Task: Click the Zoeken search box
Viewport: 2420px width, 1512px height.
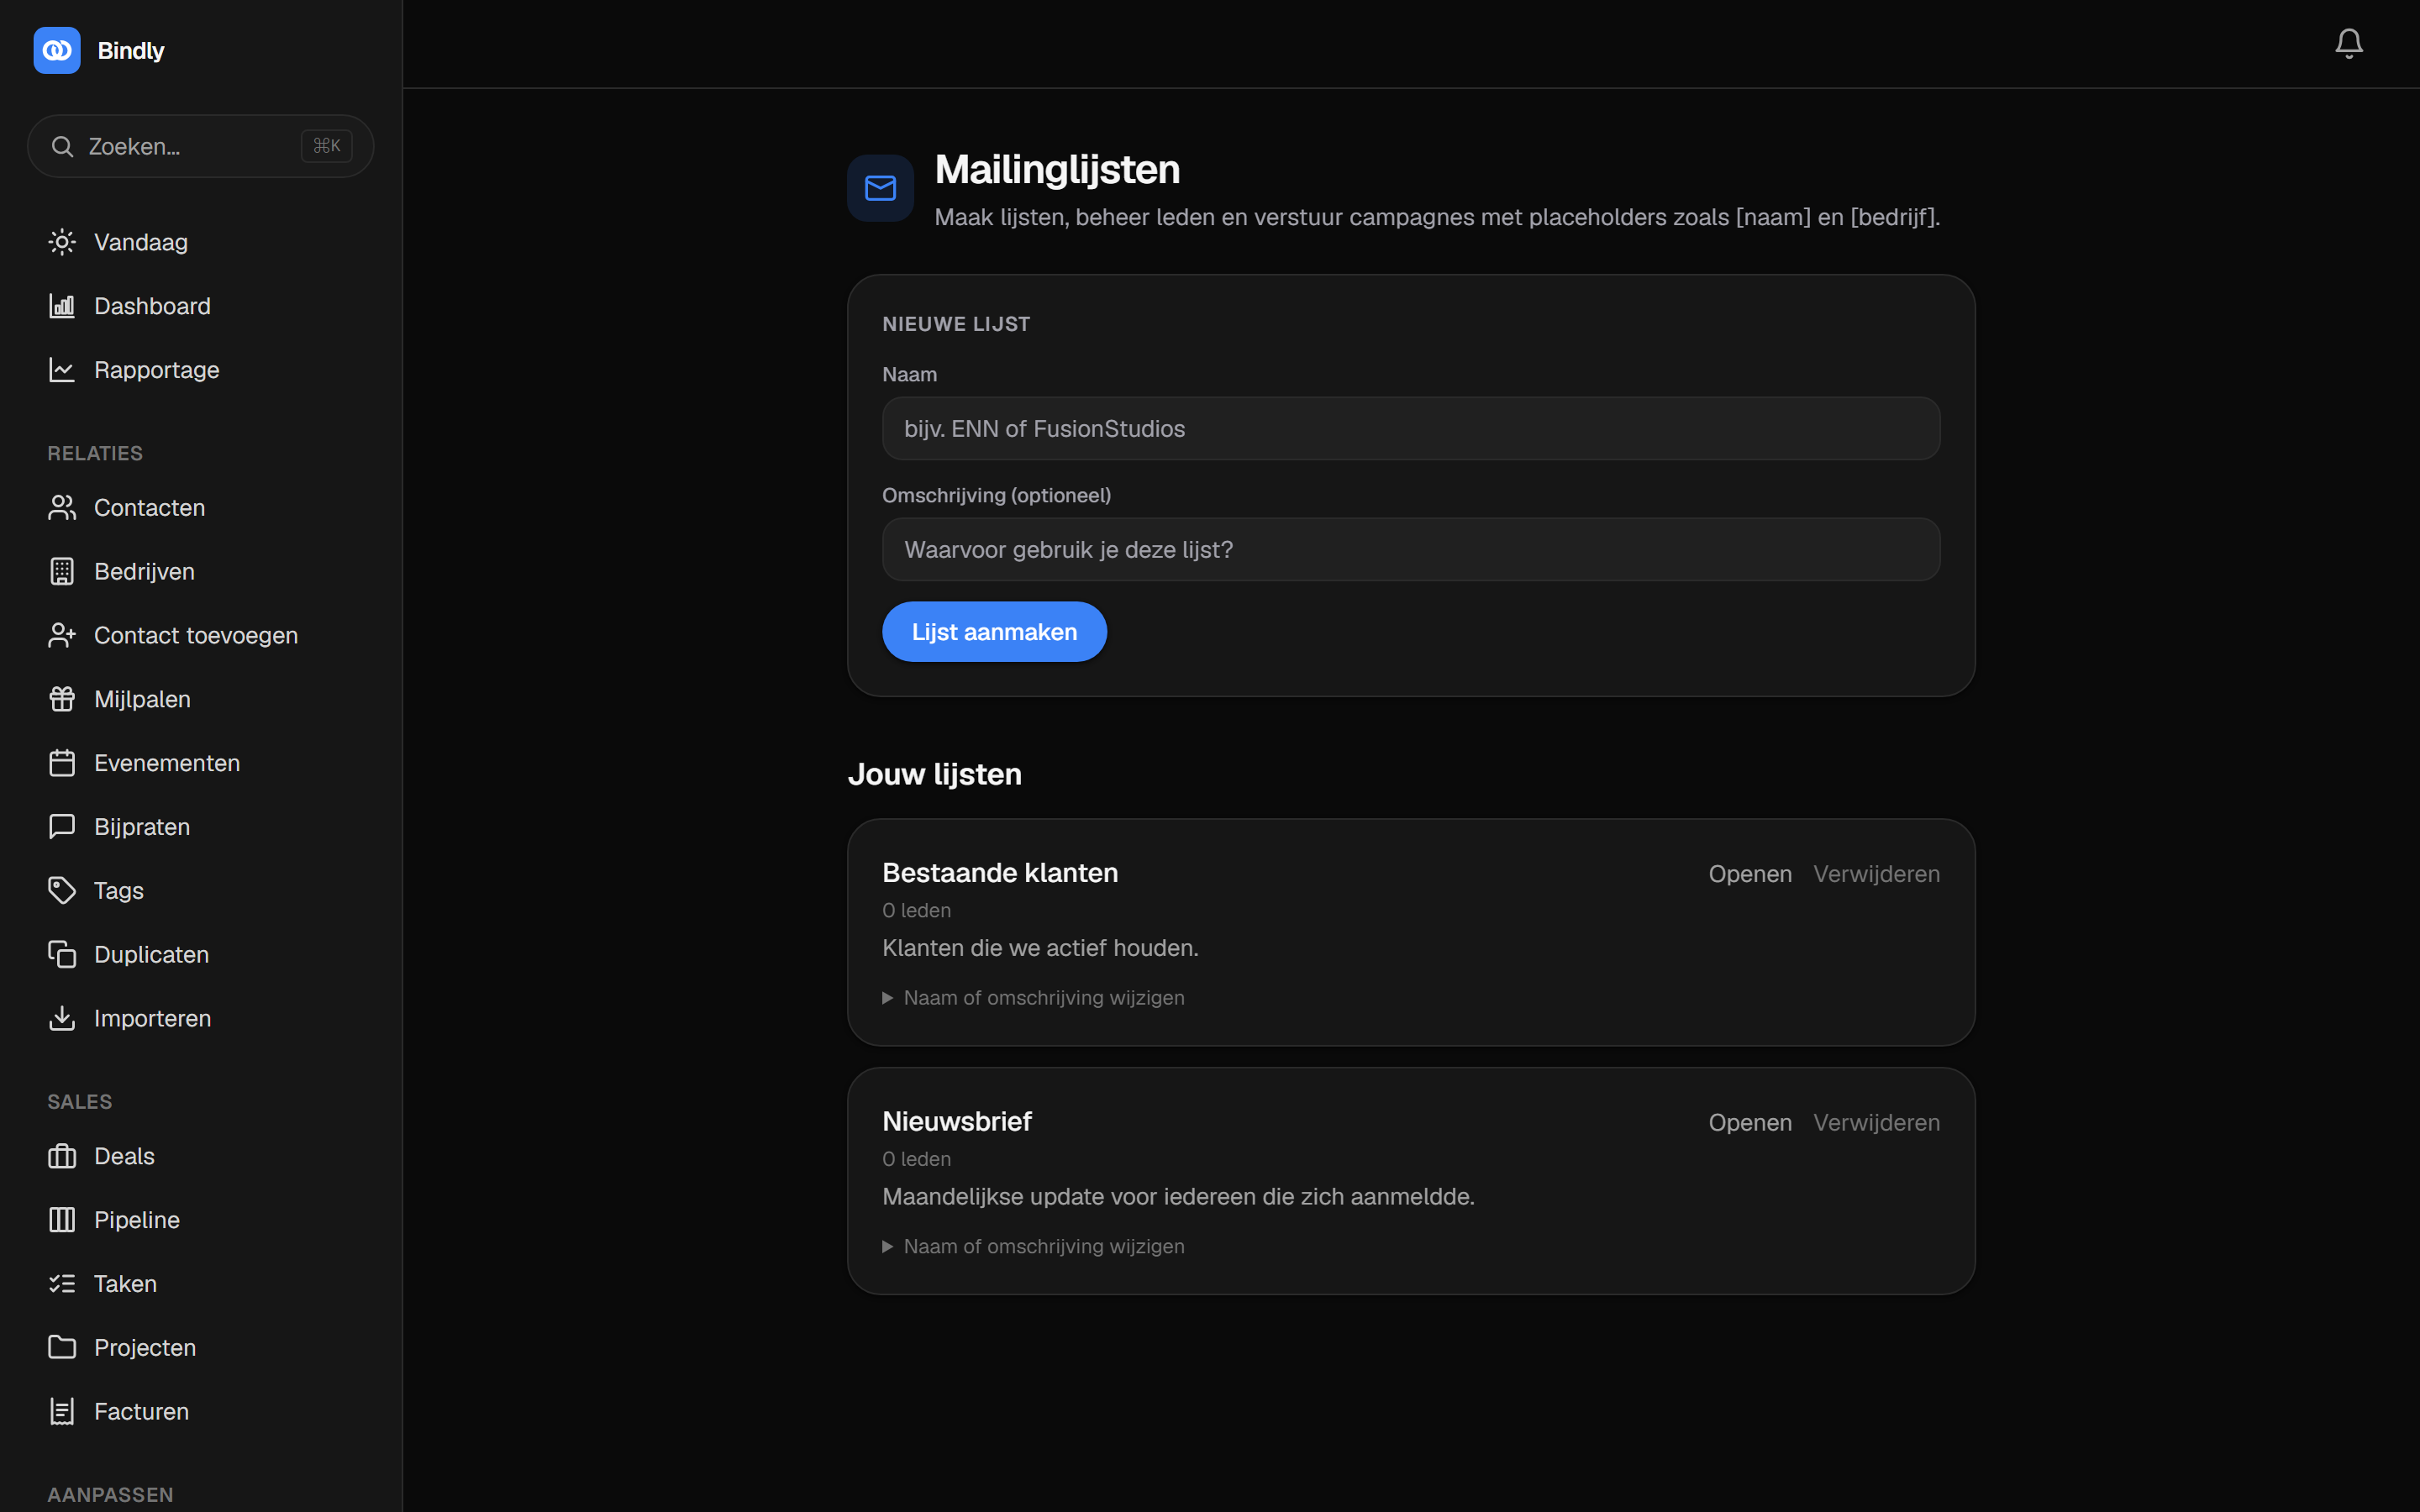Action: click(200, 146)
